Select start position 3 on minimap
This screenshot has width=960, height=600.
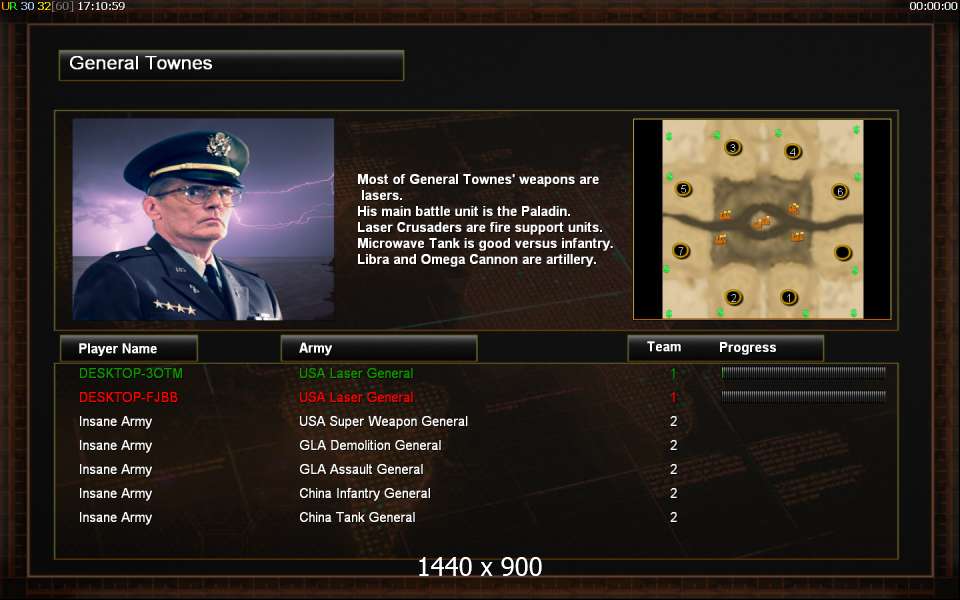(x=733, y=148)
